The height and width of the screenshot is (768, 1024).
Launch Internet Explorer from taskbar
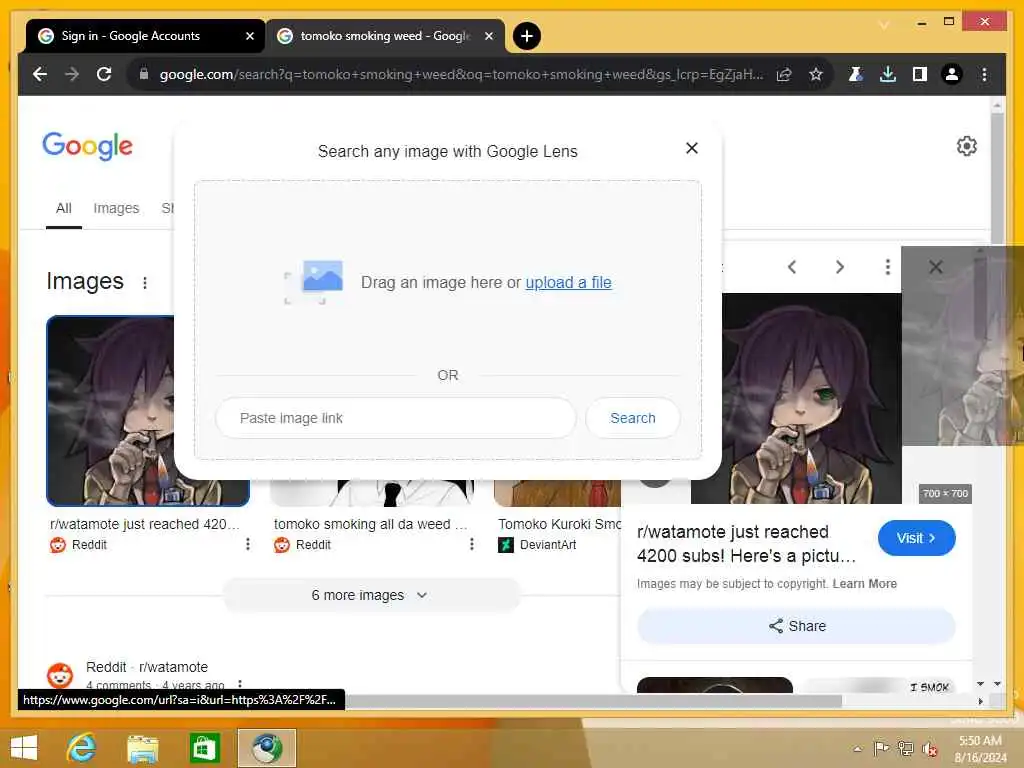click(82, 748)
